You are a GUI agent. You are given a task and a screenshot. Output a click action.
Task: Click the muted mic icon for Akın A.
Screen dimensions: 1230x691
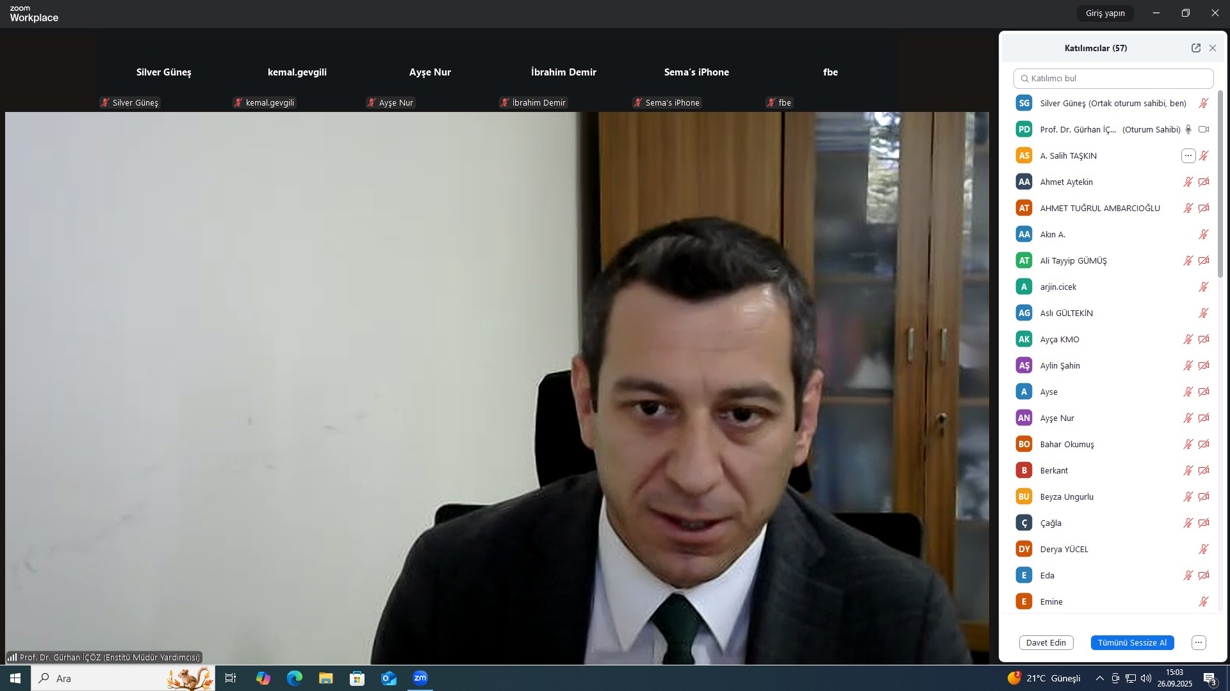coord(1204,235)
